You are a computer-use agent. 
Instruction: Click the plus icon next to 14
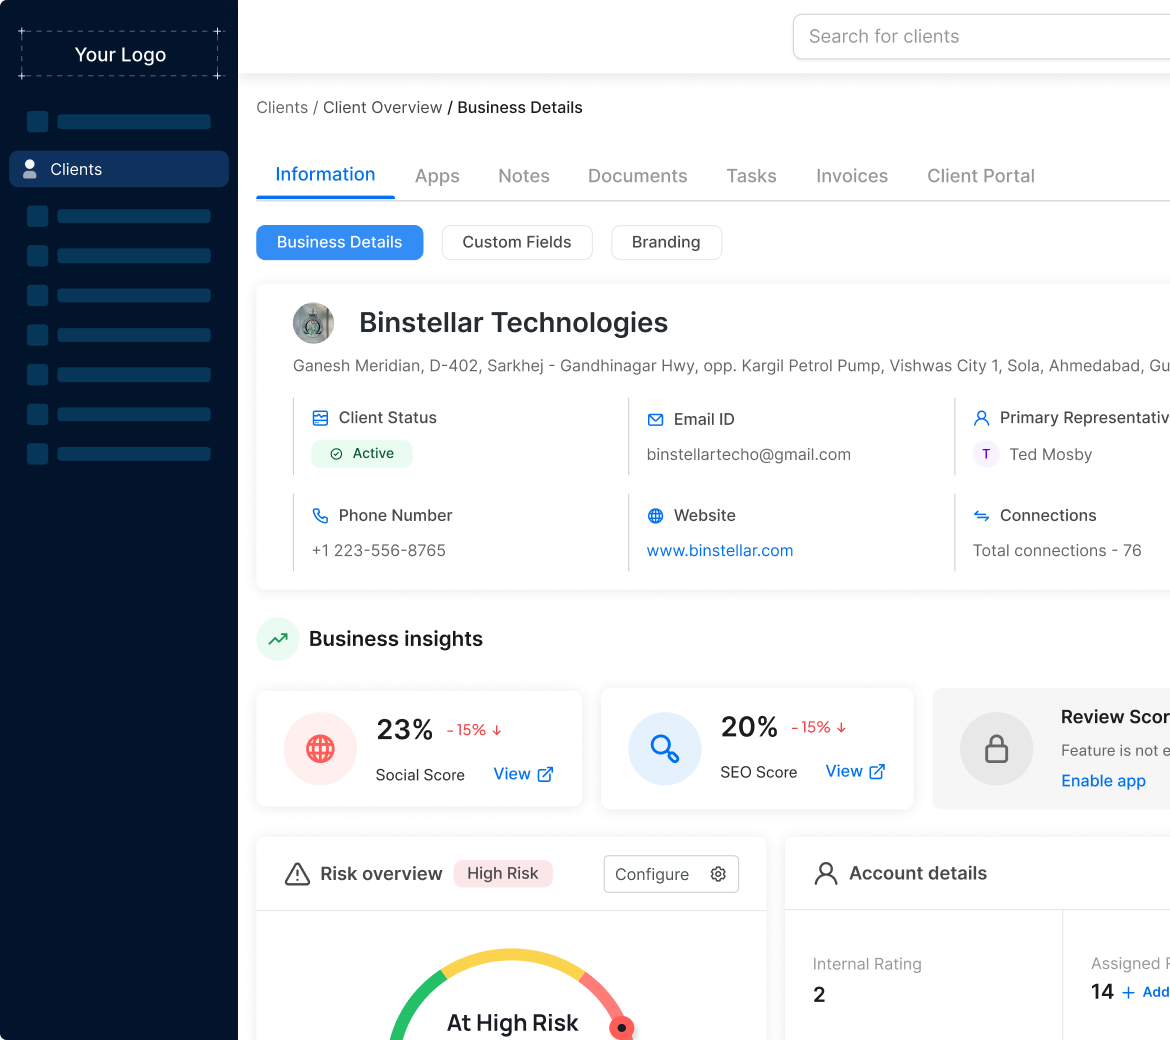(1128, 992)
